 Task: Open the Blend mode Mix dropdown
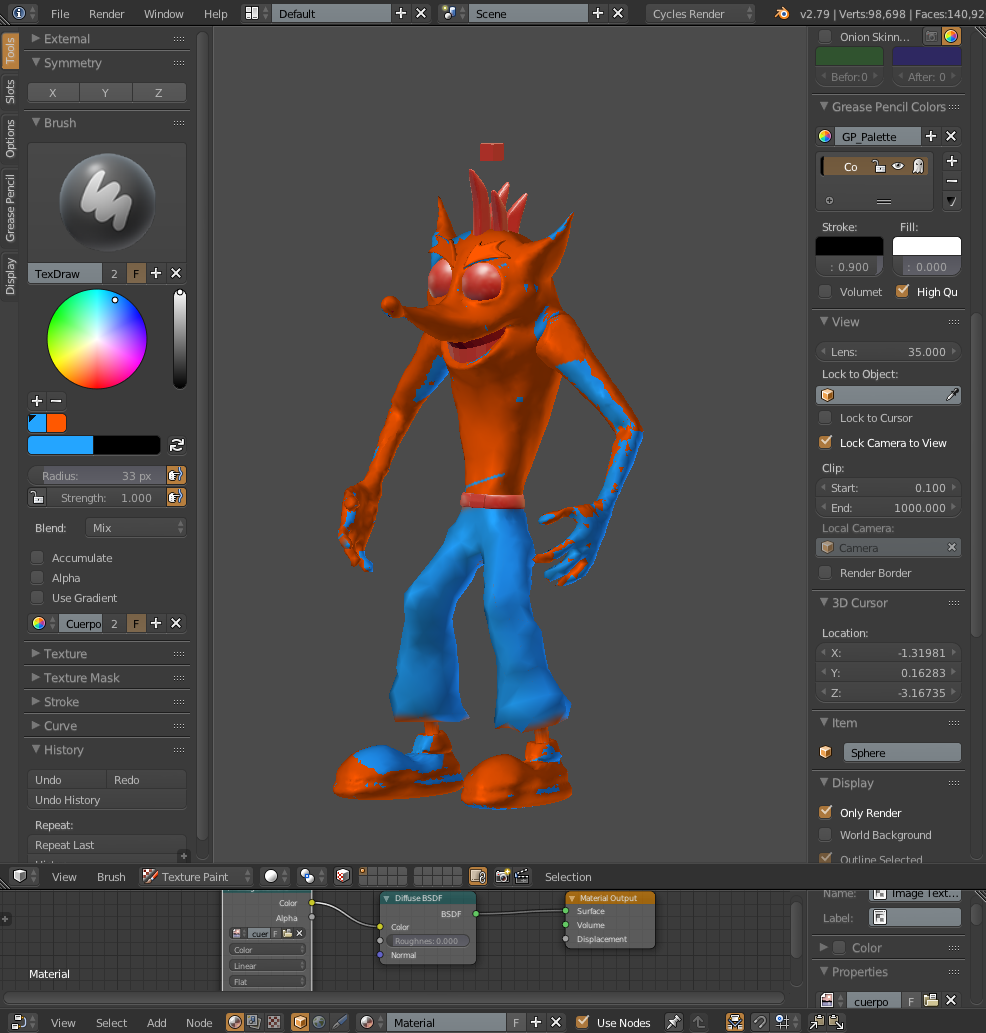(x=136, y=527)
